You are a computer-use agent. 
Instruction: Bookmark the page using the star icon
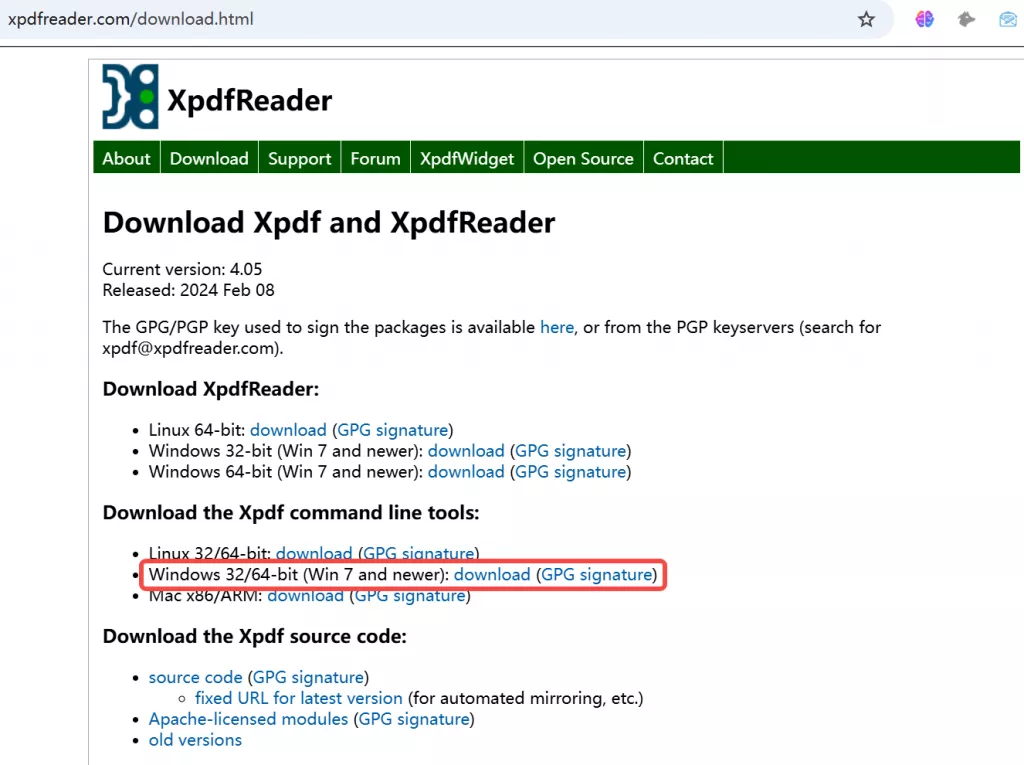(866, 18)
